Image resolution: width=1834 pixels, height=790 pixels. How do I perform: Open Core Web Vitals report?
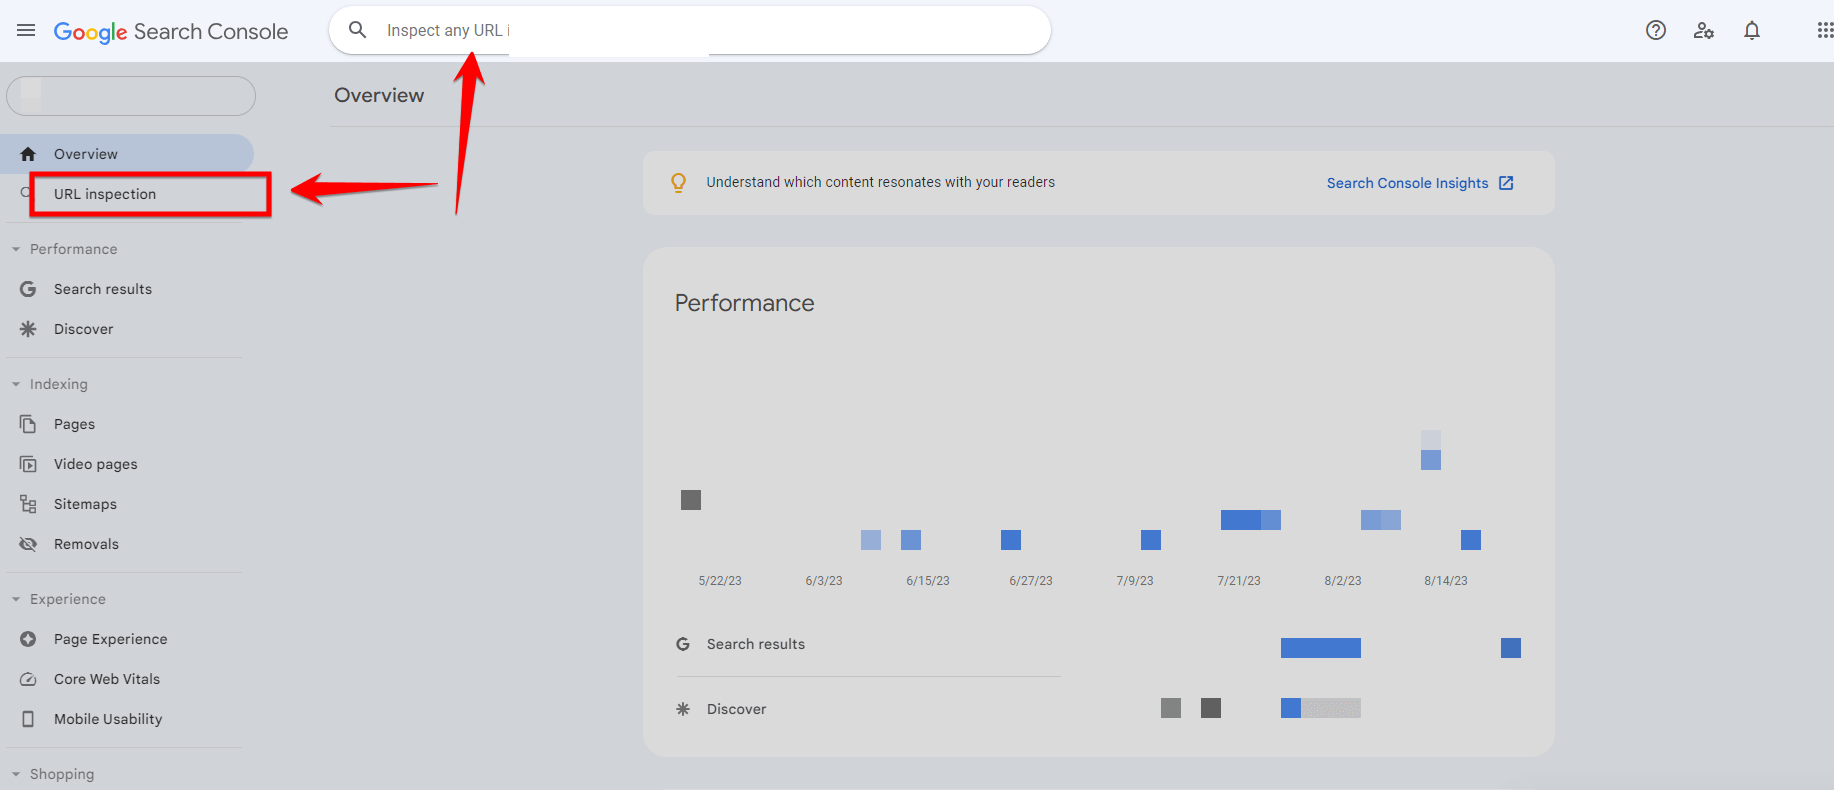tap(107, 679)
